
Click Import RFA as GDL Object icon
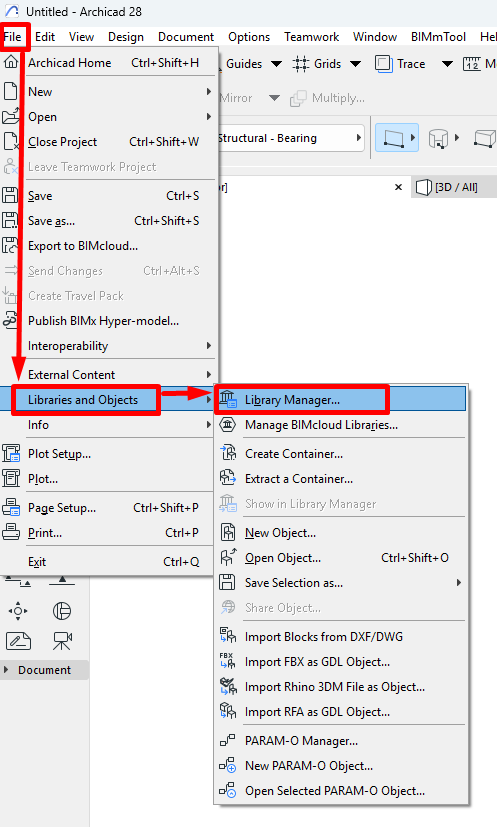pyautogui.click(x=228, y=711)
